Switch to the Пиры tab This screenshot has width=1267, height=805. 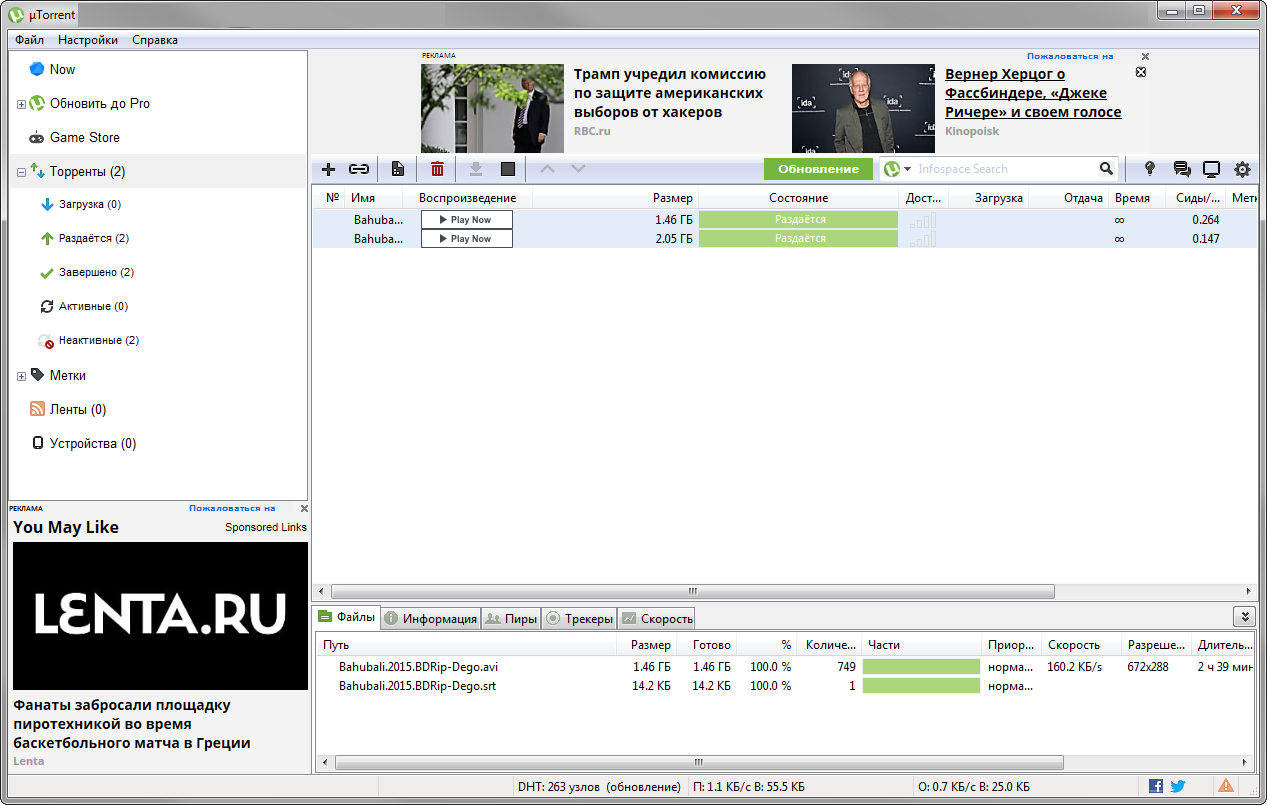click(x=511, y=618)
